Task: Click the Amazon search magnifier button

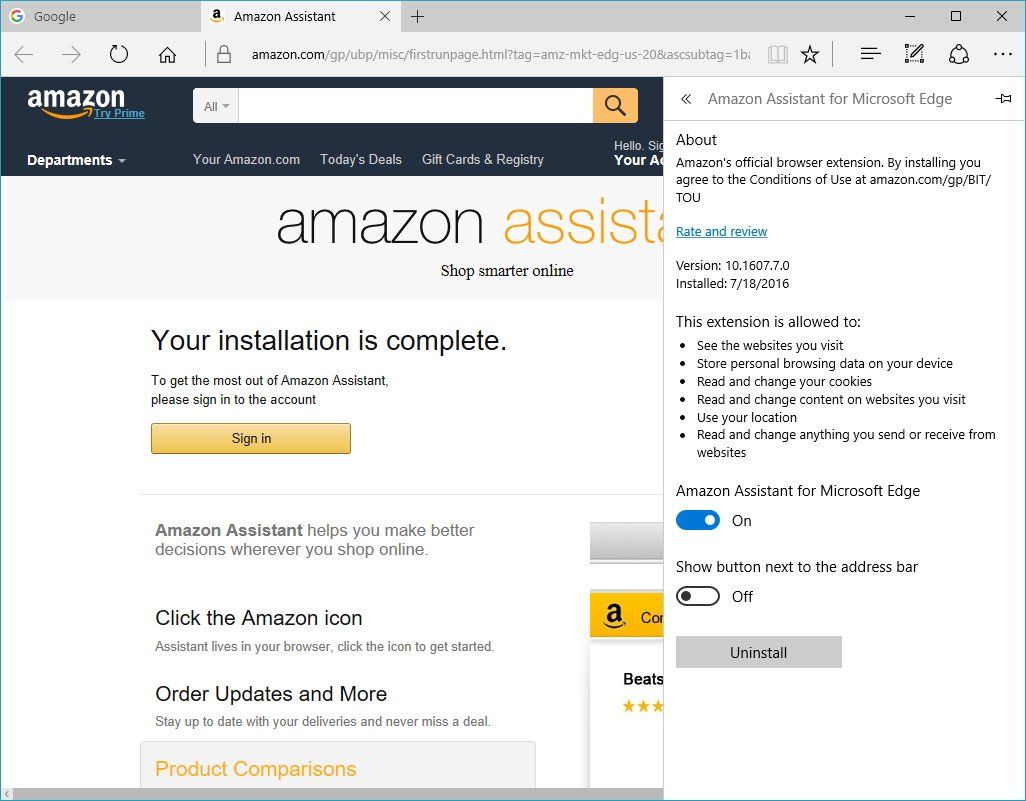Action: [x=615, y=106]
